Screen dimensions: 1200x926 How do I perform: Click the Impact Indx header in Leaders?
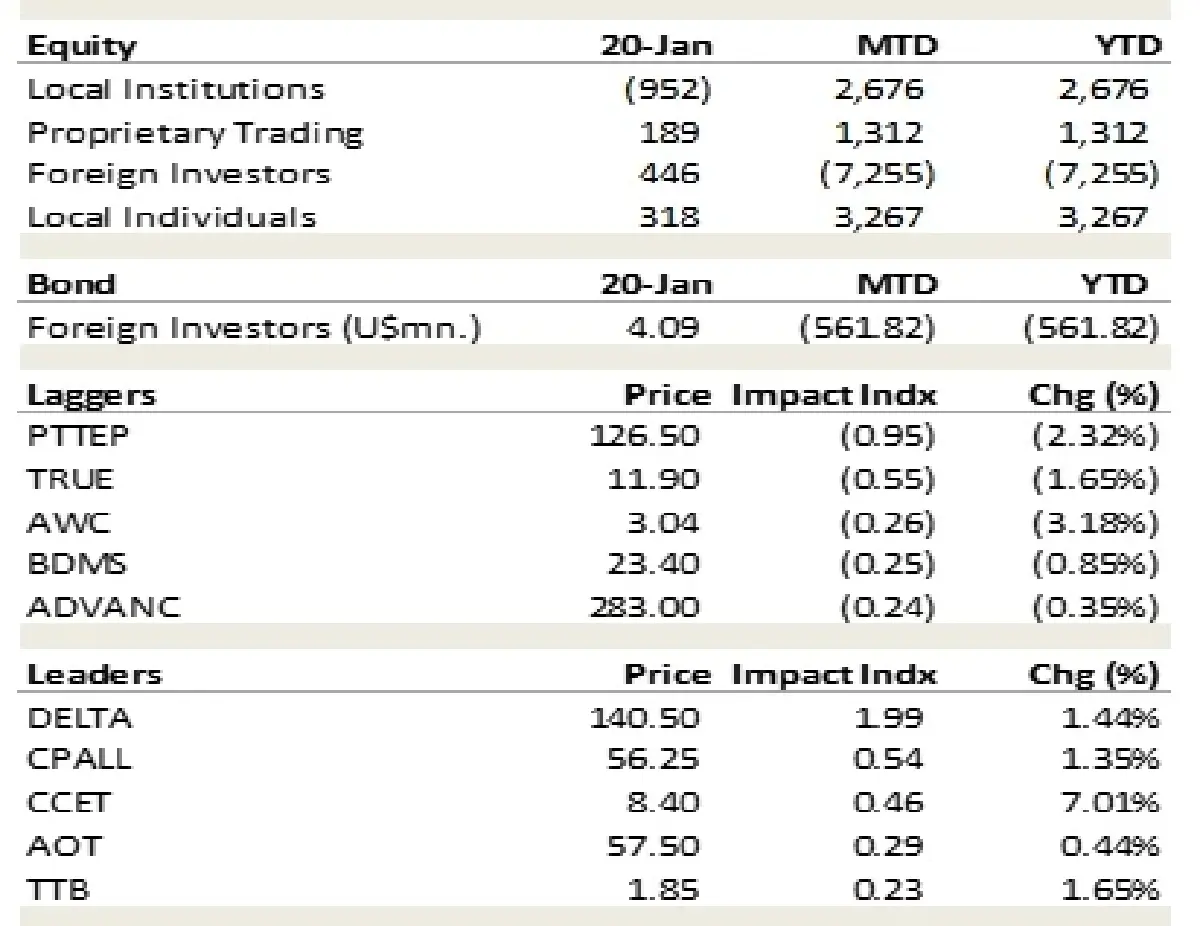(x=834, y=674)
